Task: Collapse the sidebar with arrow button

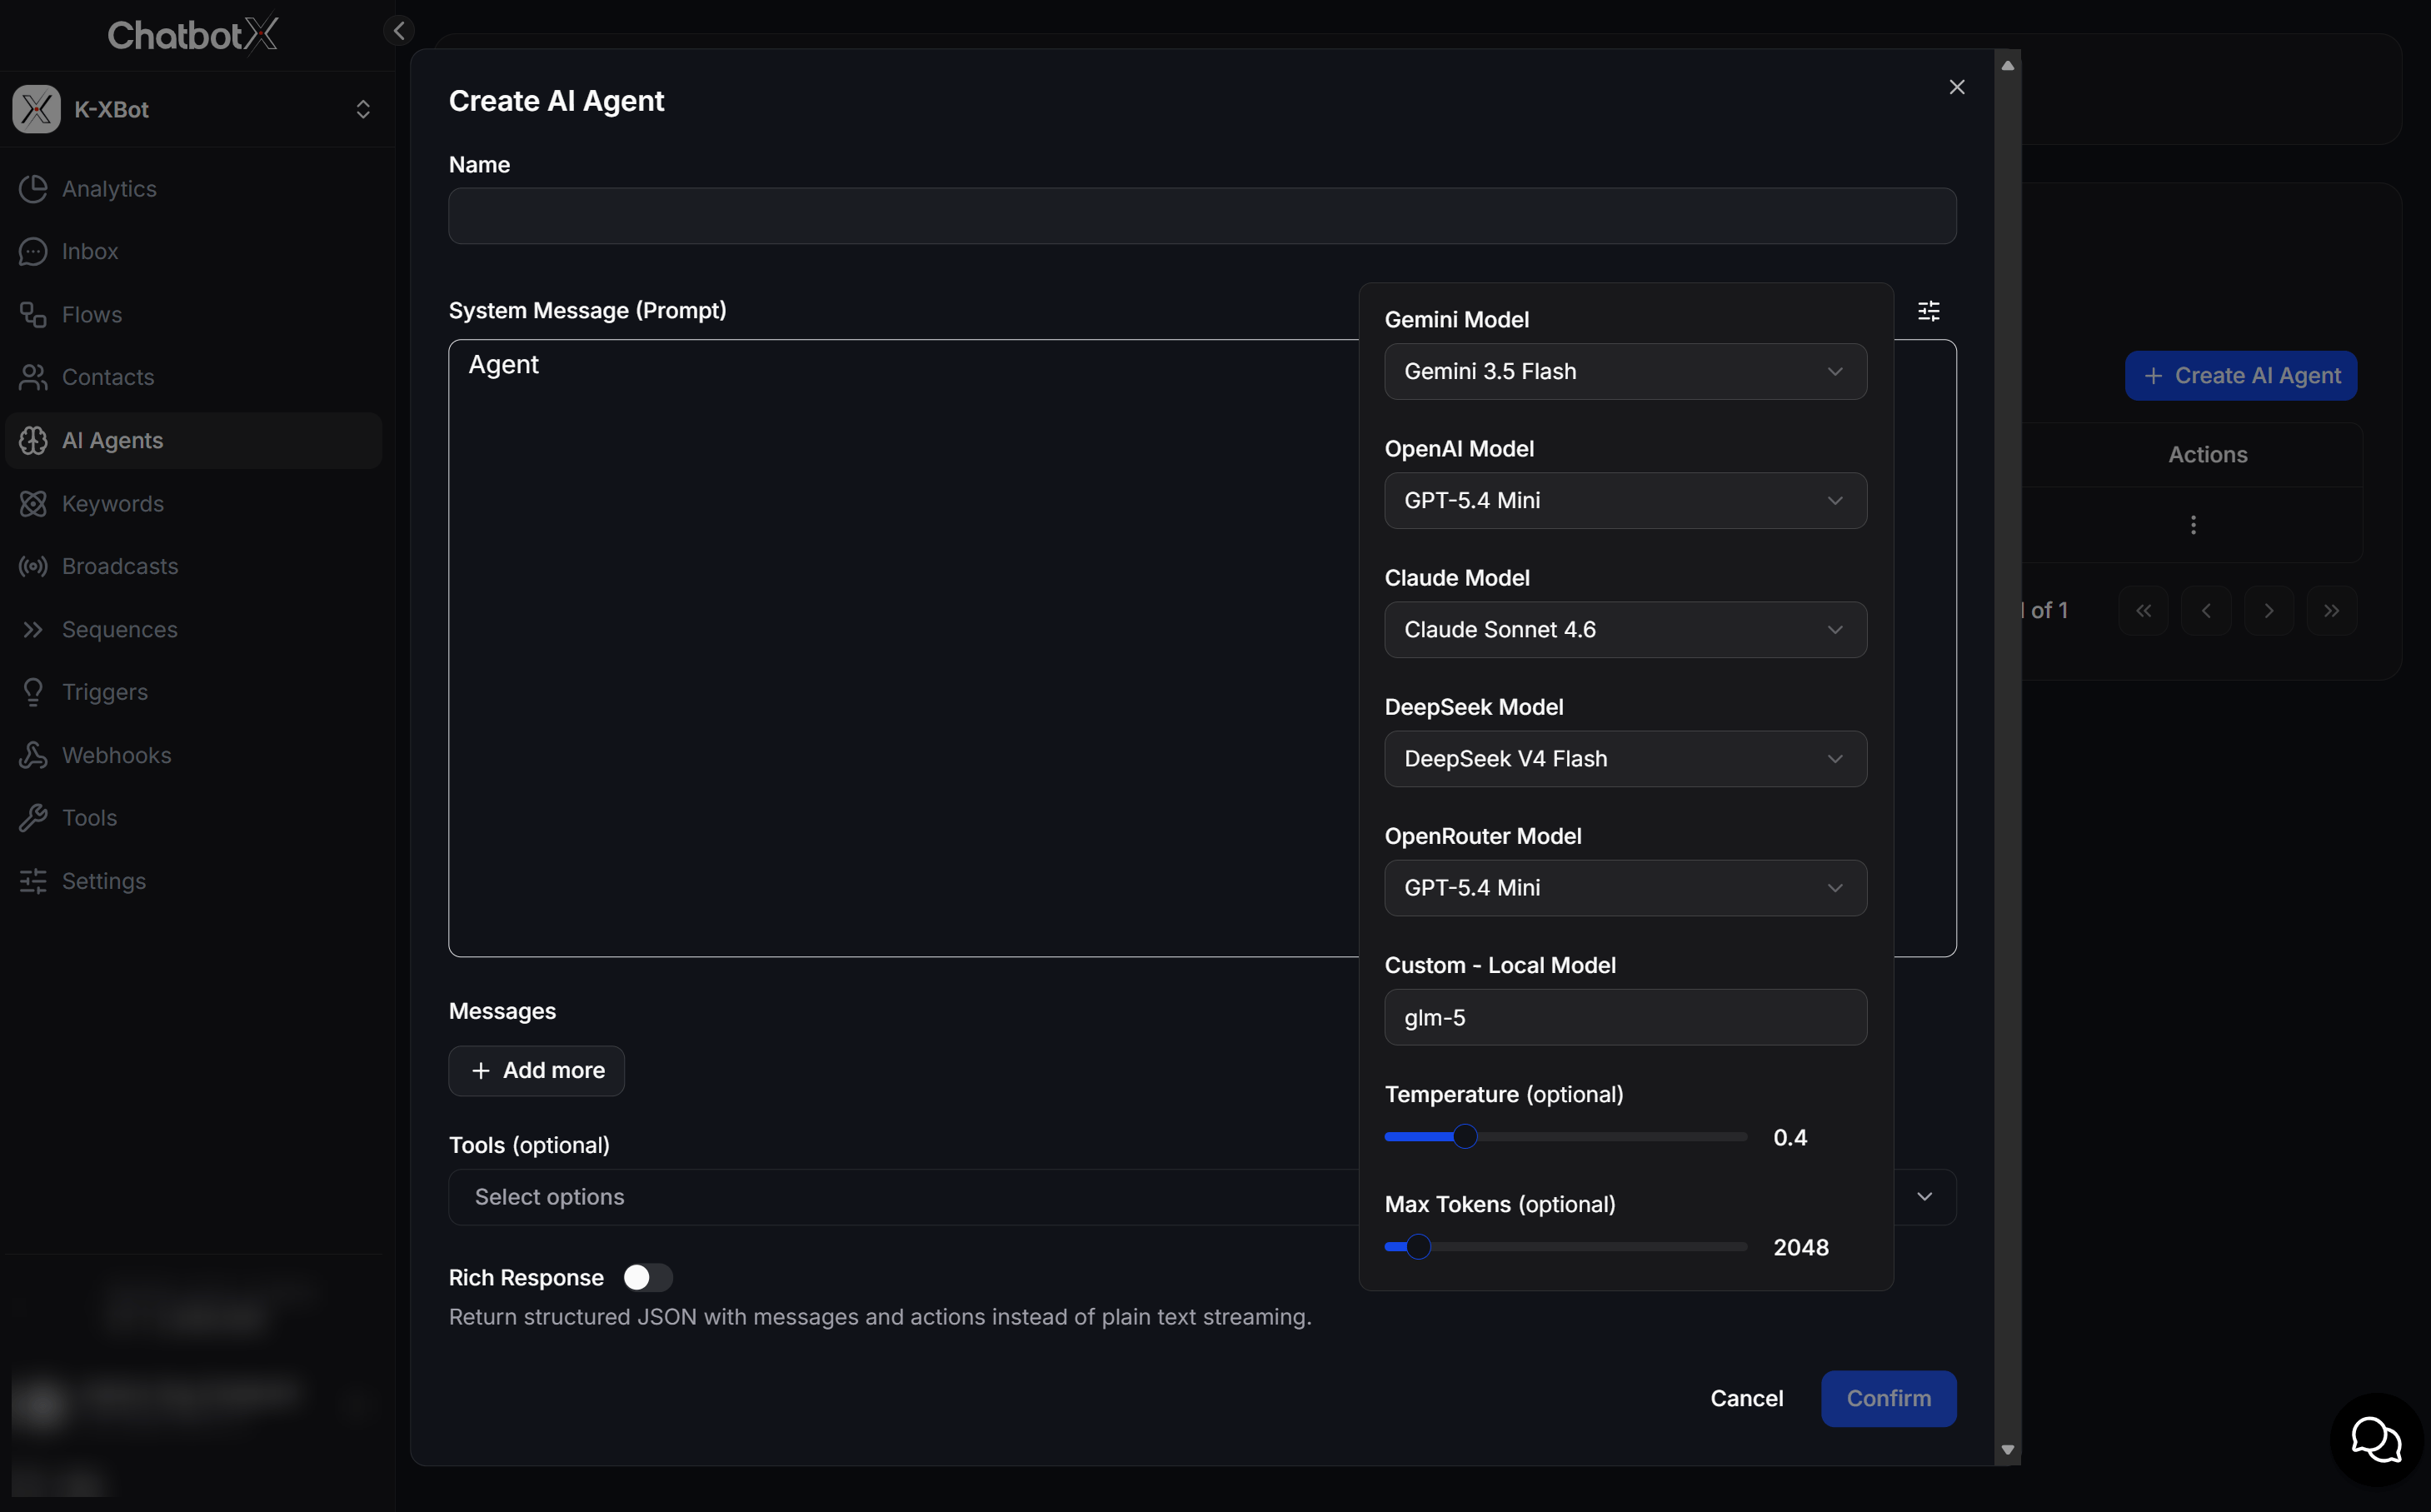Action: click(x=399, y=31)
